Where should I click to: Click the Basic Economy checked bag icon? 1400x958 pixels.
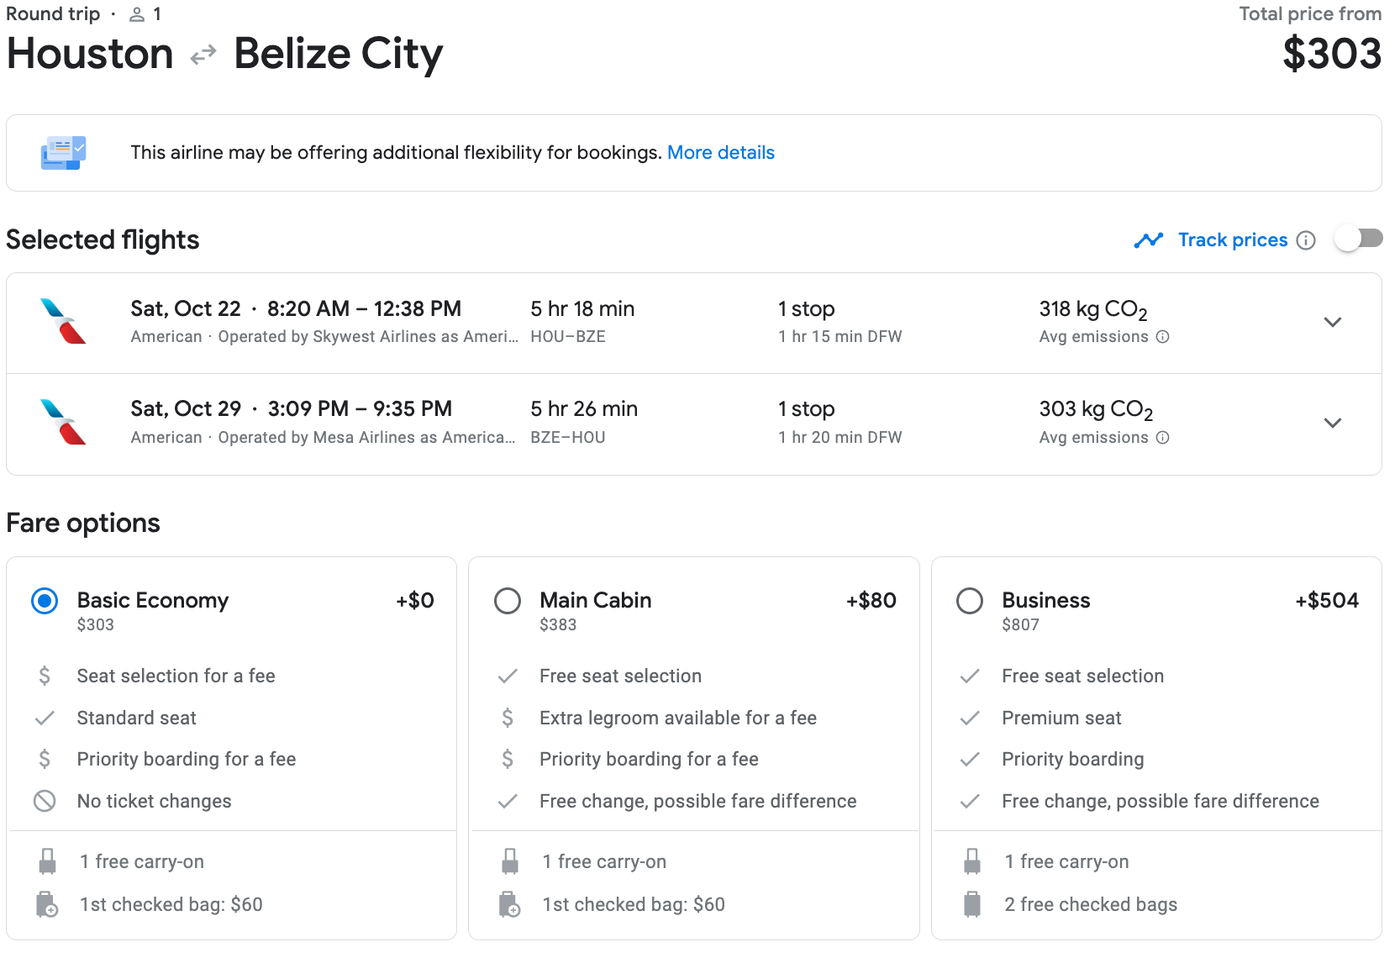pos(47,905)
